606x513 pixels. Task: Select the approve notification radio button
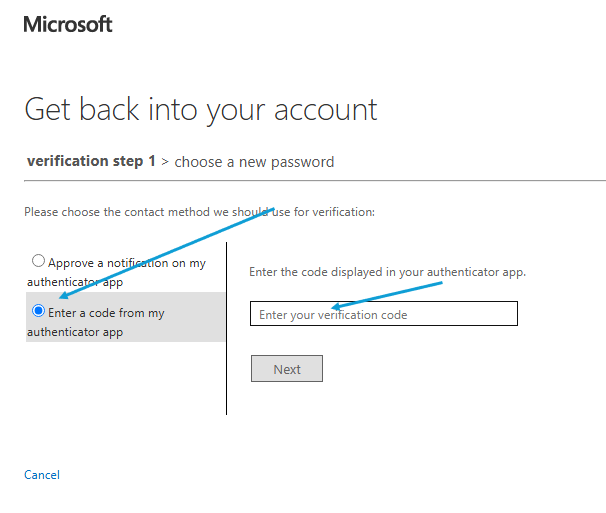click(x=38, y=261)
